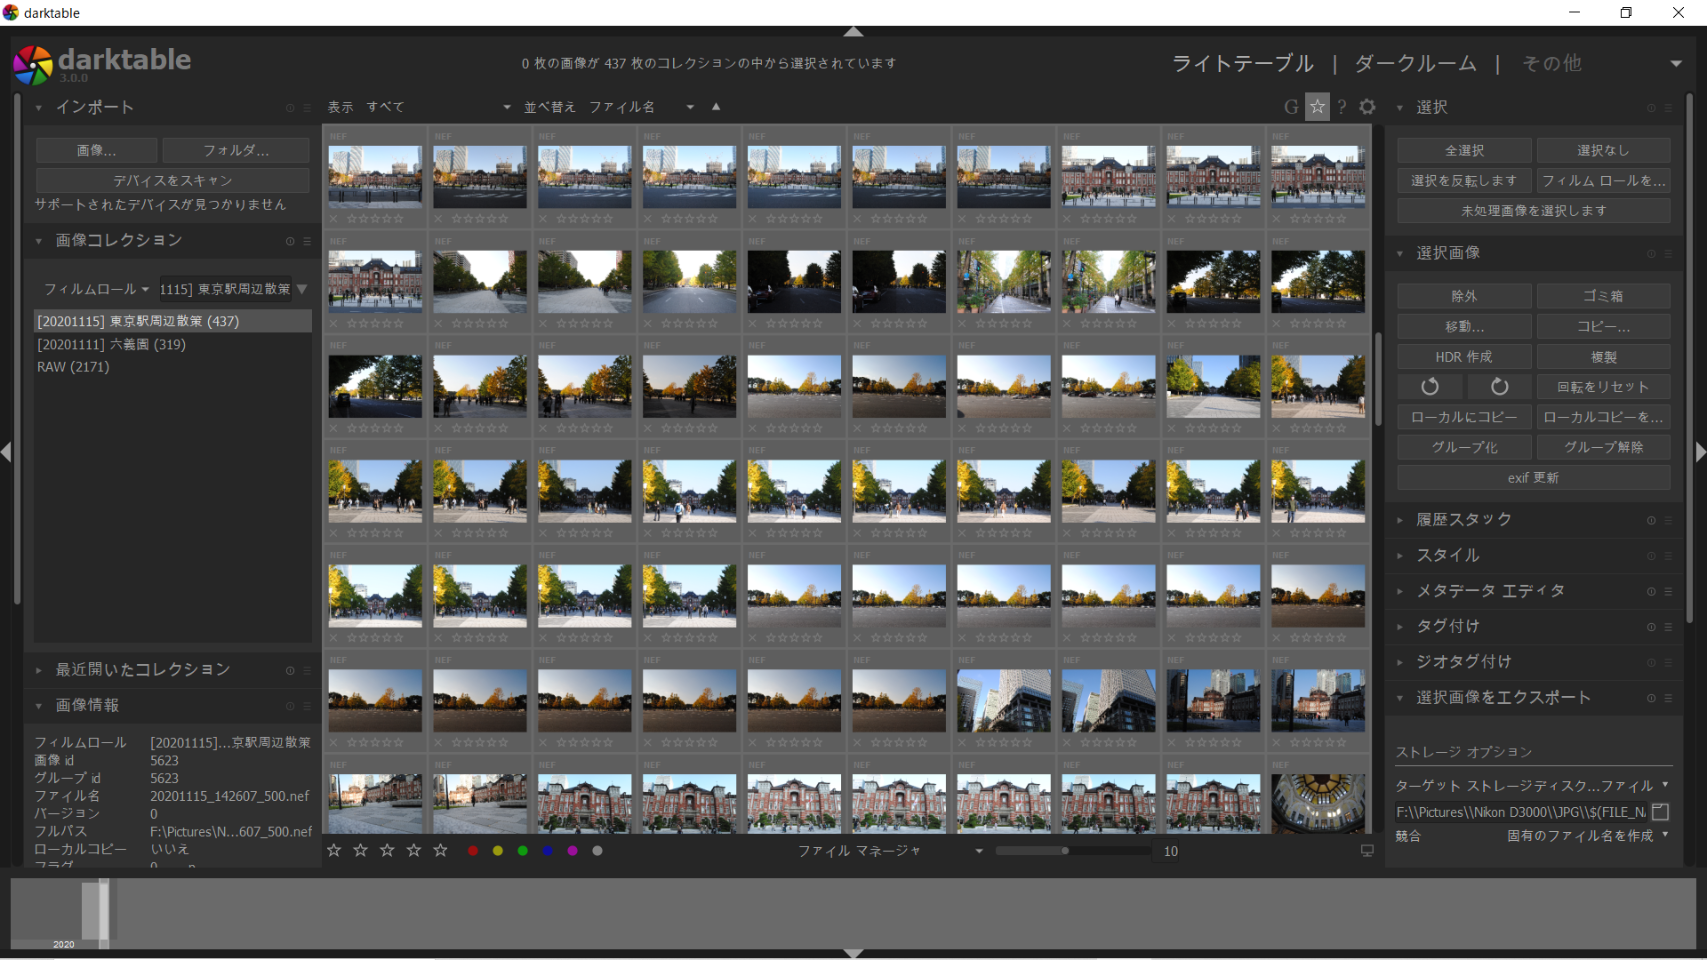The width and height of the screenshot is (1707, 960).
Task: Open the ファイル マネージャ layout dropdown
Action: (889, 851)
